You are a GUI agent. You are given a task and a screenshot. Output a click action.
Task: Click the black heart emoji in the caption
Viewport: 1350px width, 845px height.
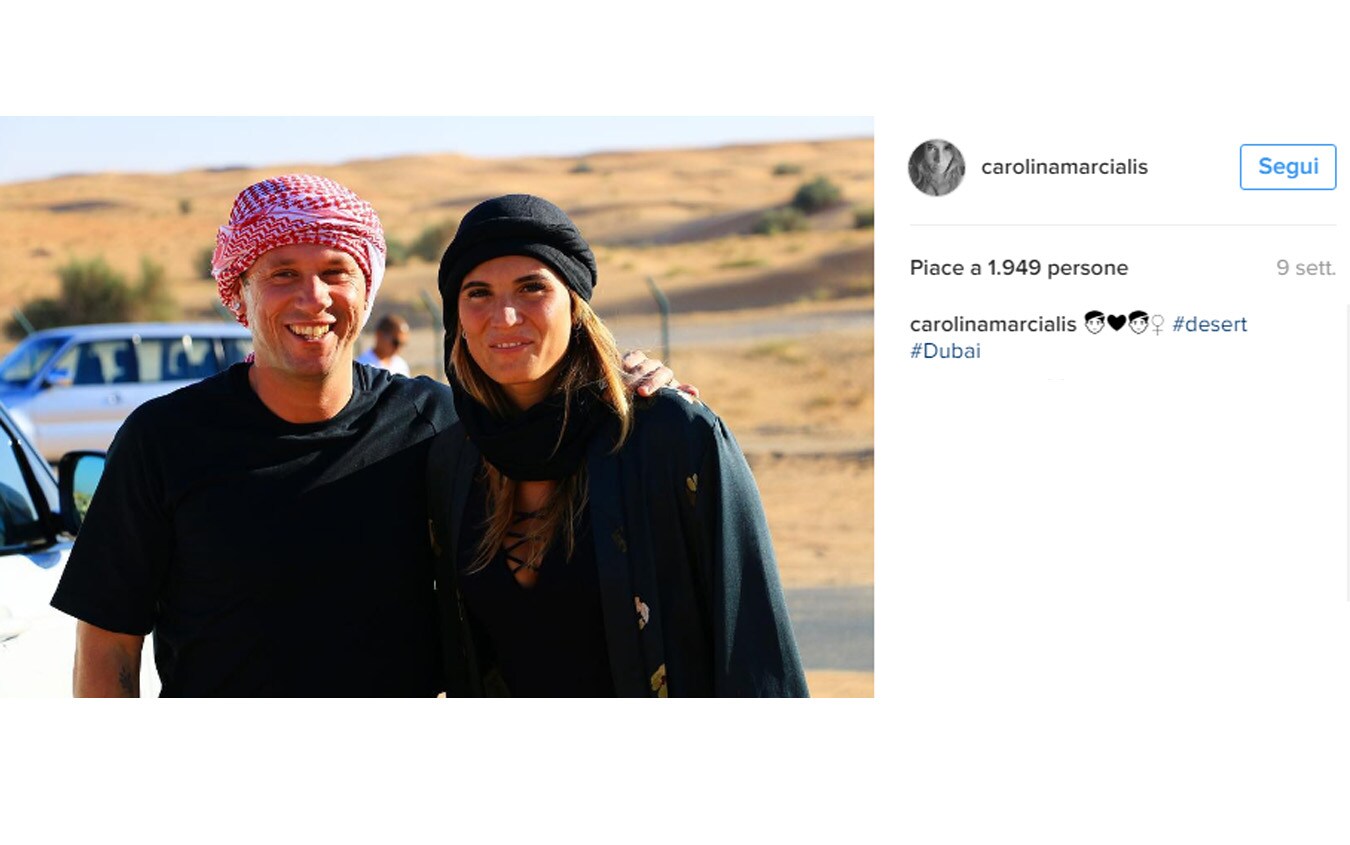(x=1116, y=323)
